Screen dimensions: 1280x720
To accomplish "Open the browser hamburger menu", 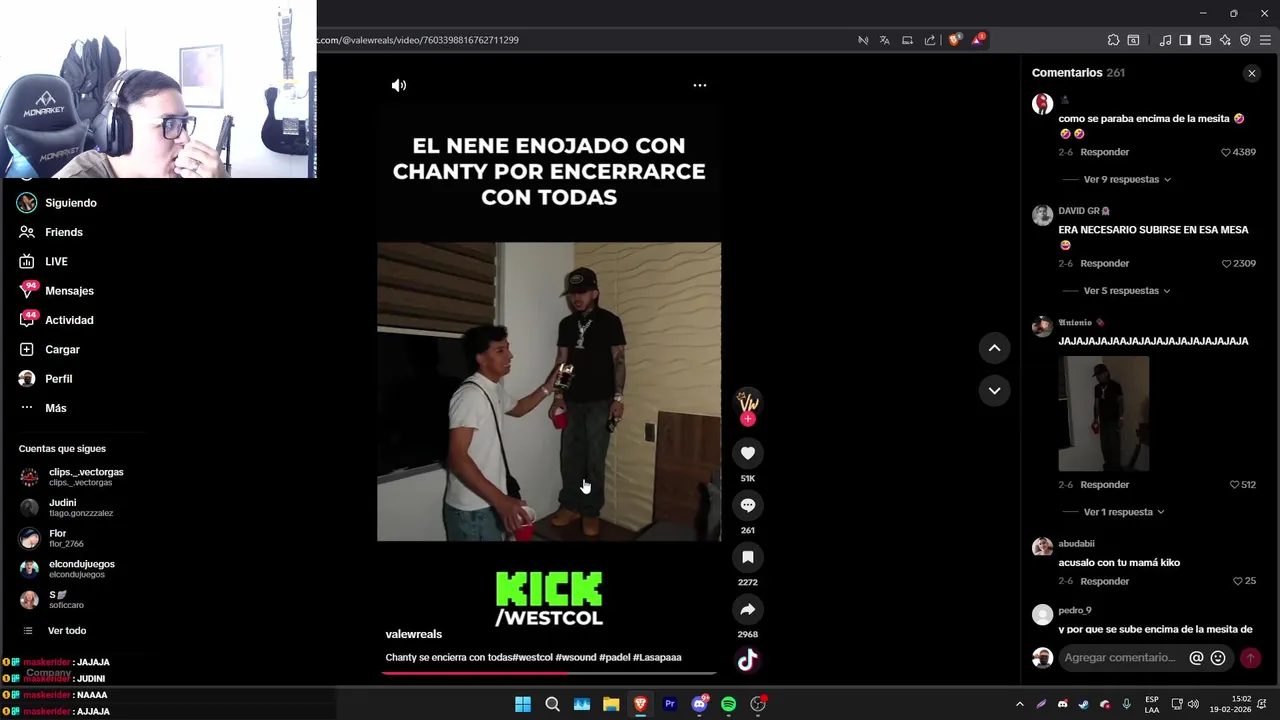I will click(x=1265, y=40).
